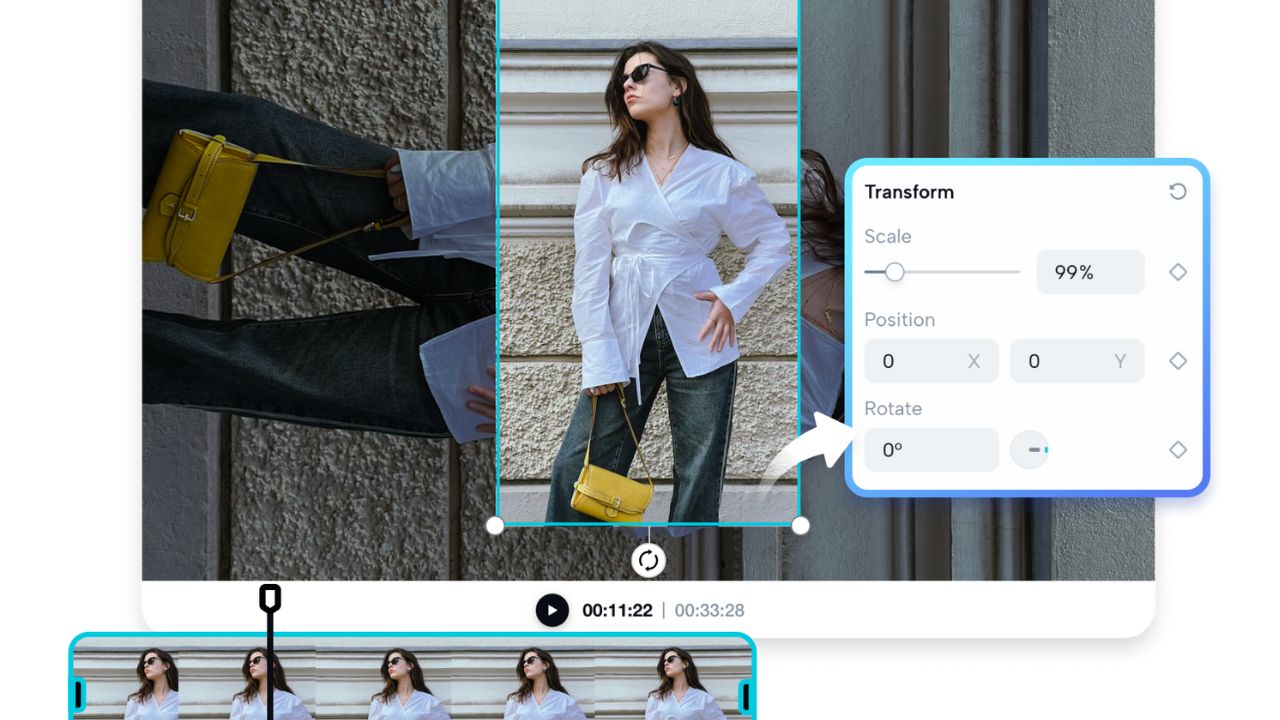Image resolution: width=1280 pixels, height=720 pixels.
Task: Click the Transform panel reset icon
Action: (1177, 191)
